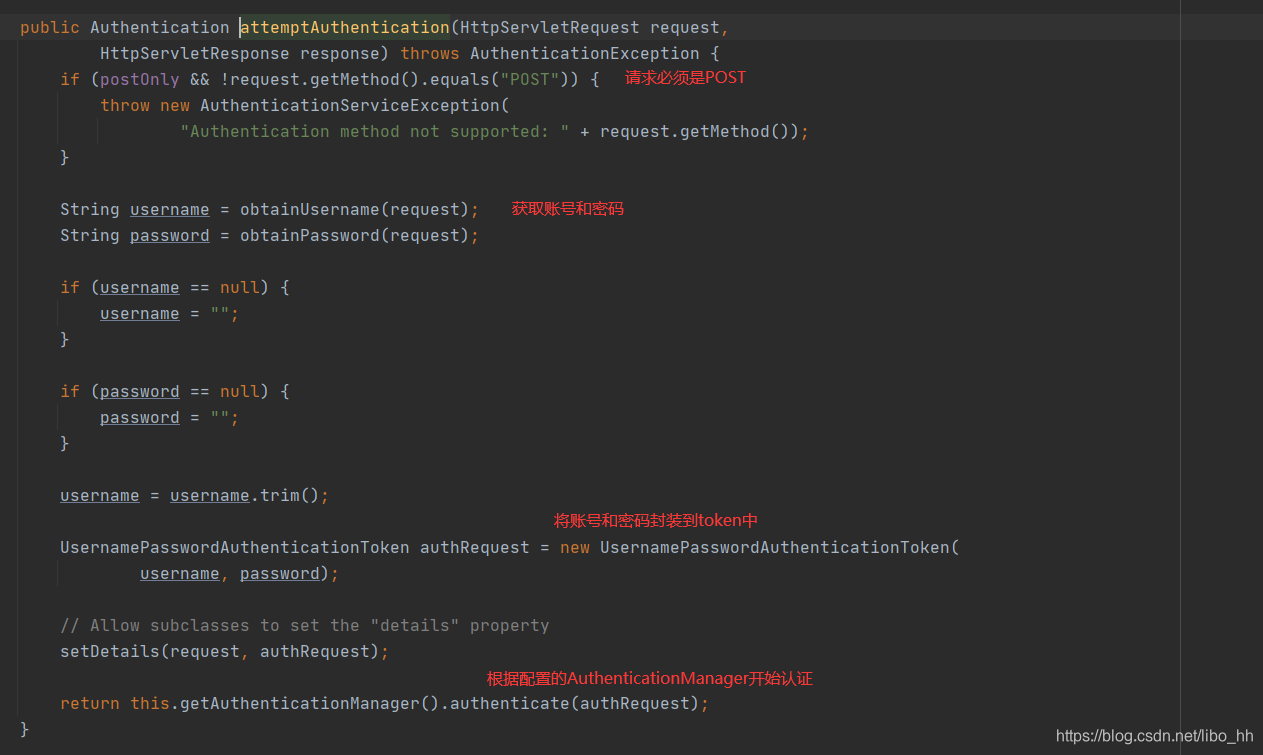Click the obtainPassword method call
Viewport: 1263px width, 755px height.
click(x=310, y=235)
